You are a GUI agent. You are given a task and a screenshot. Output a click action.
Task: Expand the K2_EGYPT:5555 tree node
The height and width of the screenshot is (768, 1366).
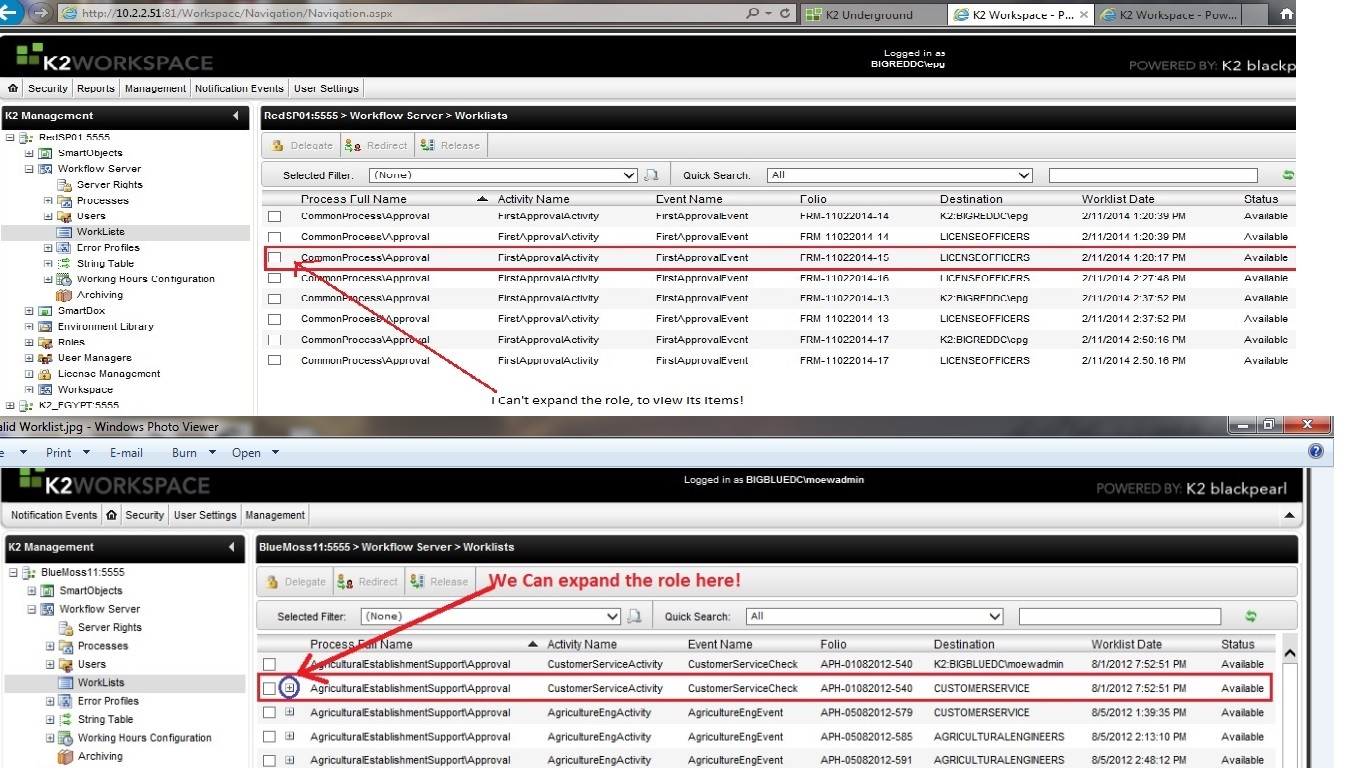10,406
